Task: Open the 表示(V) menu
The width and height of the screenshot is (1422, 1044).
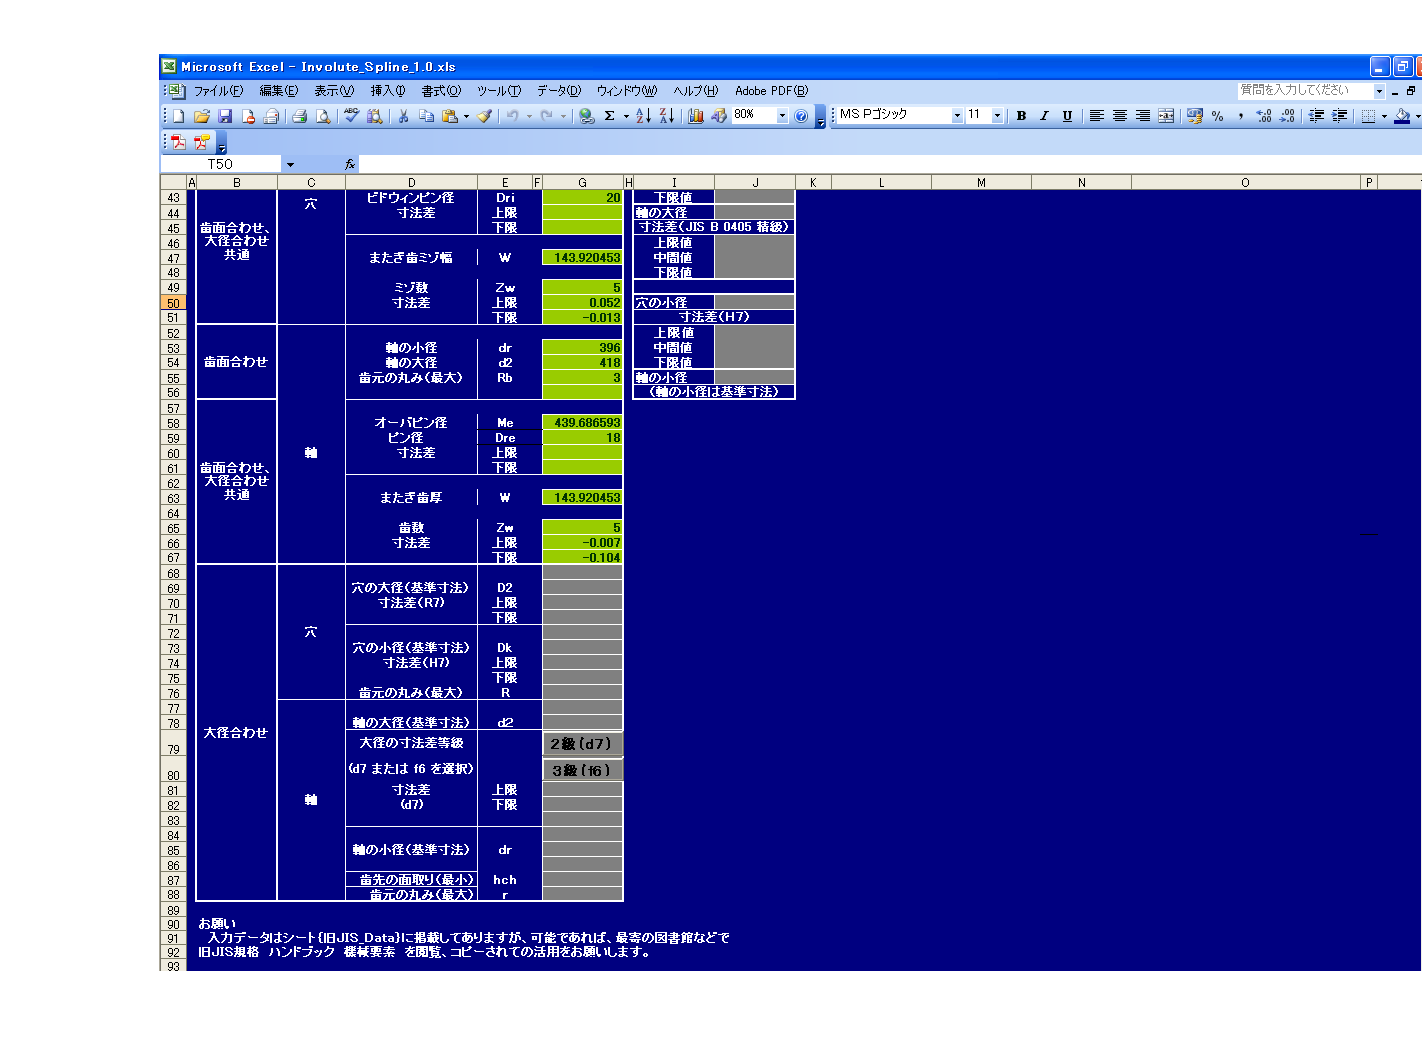Action: 334,91
